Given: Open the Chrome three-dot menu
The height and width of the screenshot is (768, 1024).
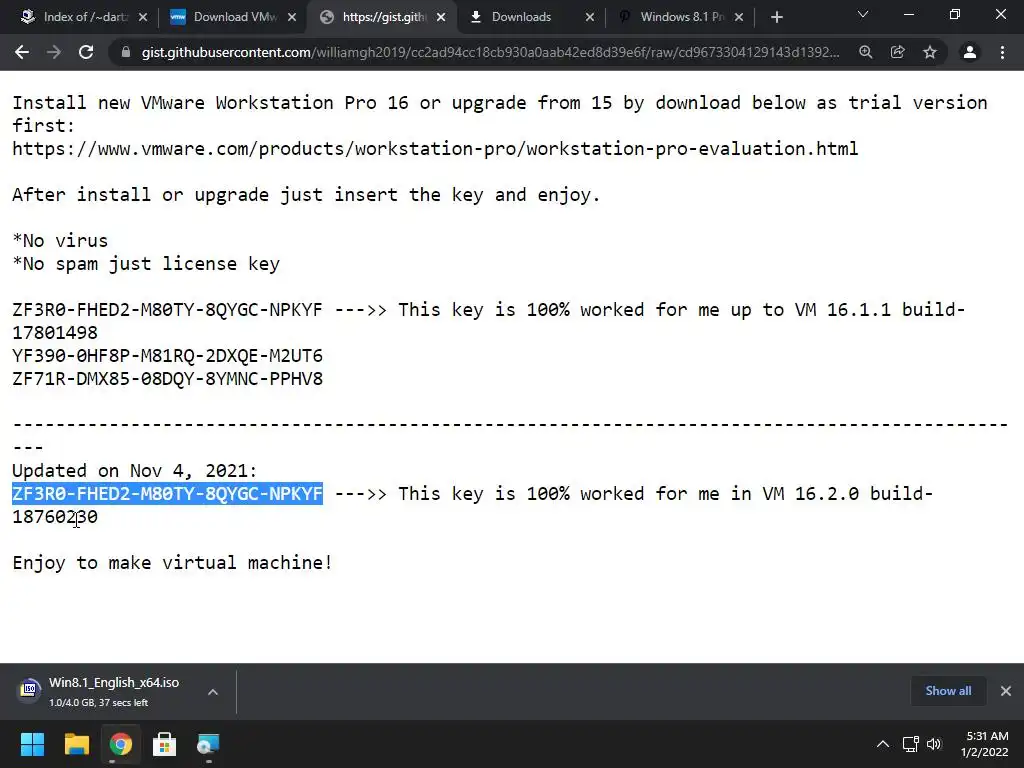Looking at the screenshot, I should tap(1002, 52).
